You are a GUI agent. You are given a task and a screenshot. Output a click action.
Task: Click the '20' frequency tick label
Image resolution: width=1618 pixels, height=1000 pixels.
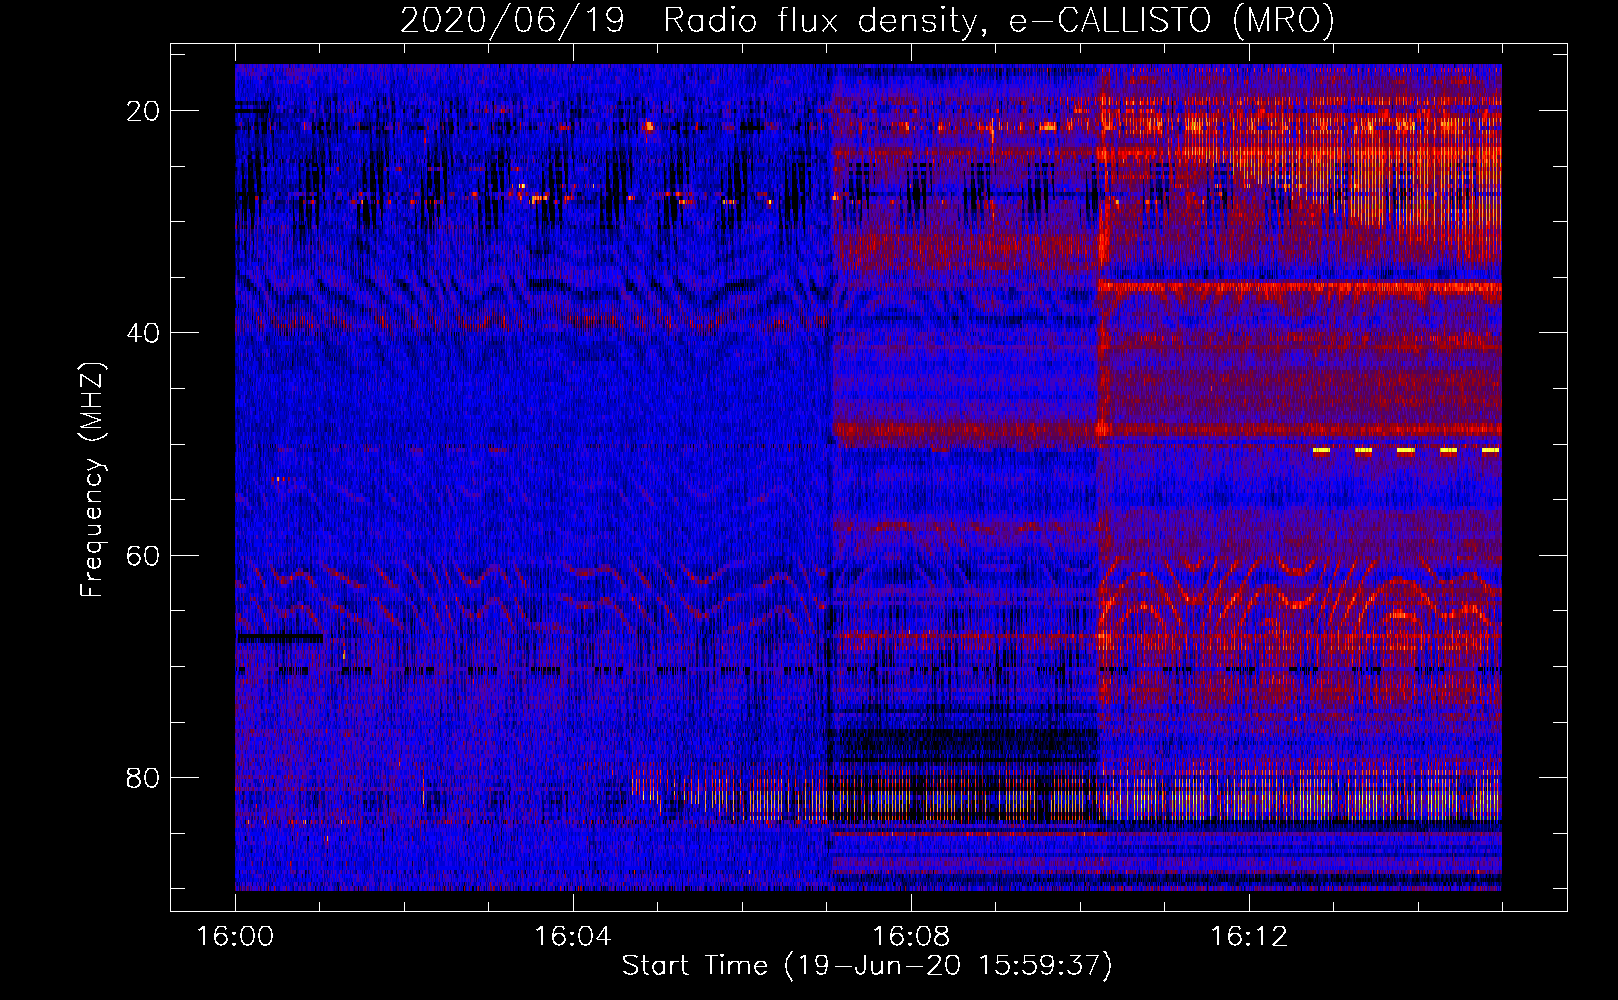pos(143,111)
